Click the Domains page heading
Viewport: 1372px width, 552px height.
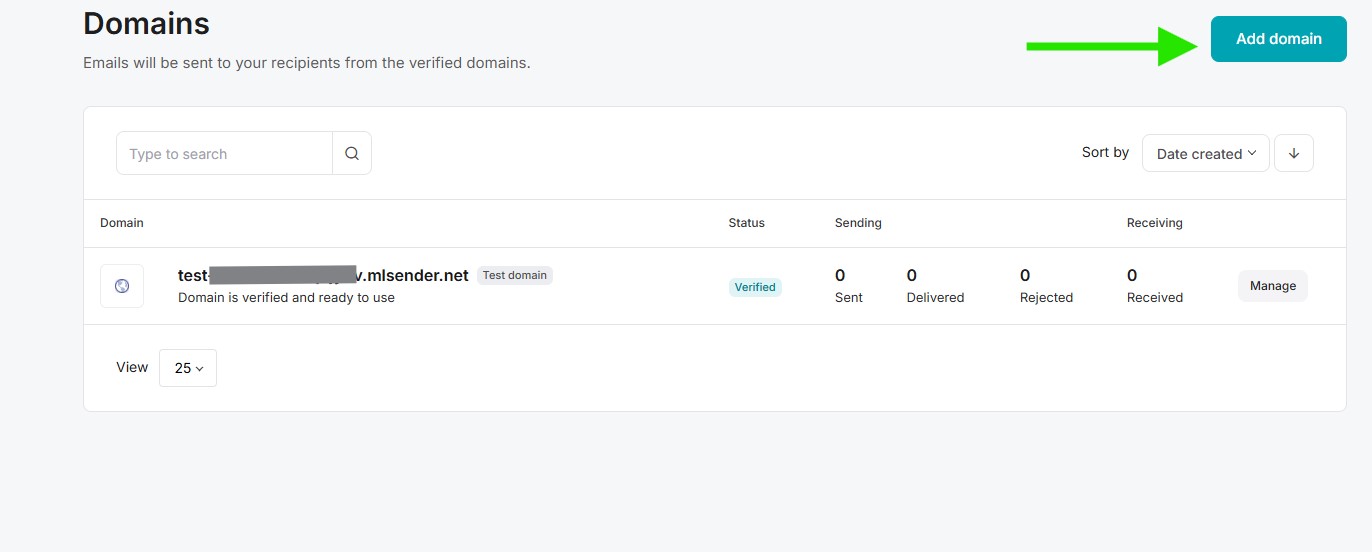point(146,23)
